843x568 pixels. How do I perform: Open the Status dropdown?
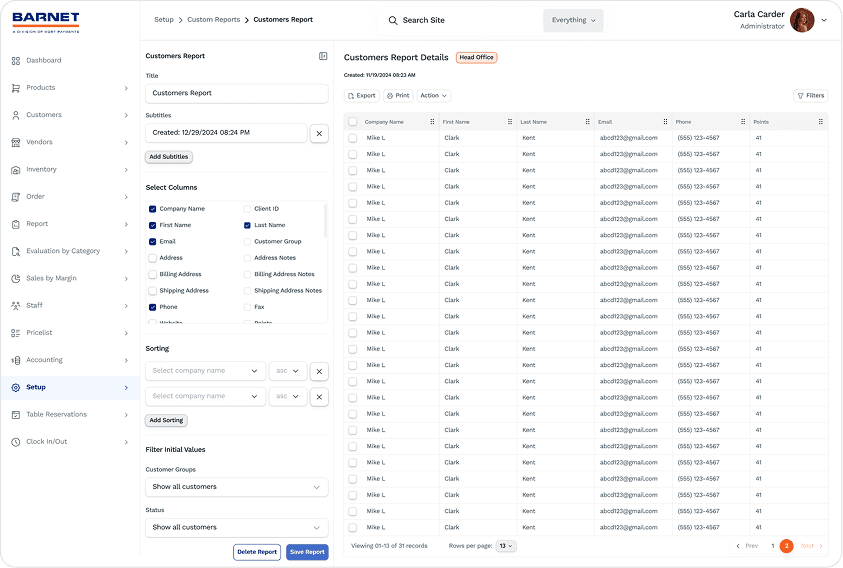point(237,528)
